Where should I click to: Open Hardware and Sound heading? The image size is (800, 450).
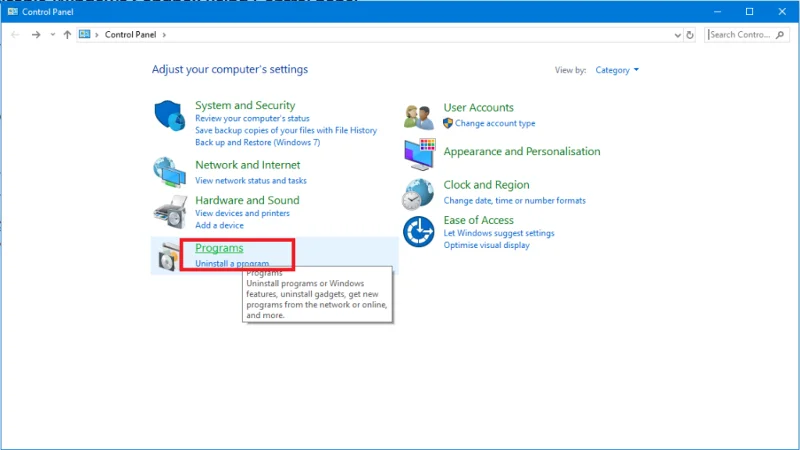(x=247, y=200)
